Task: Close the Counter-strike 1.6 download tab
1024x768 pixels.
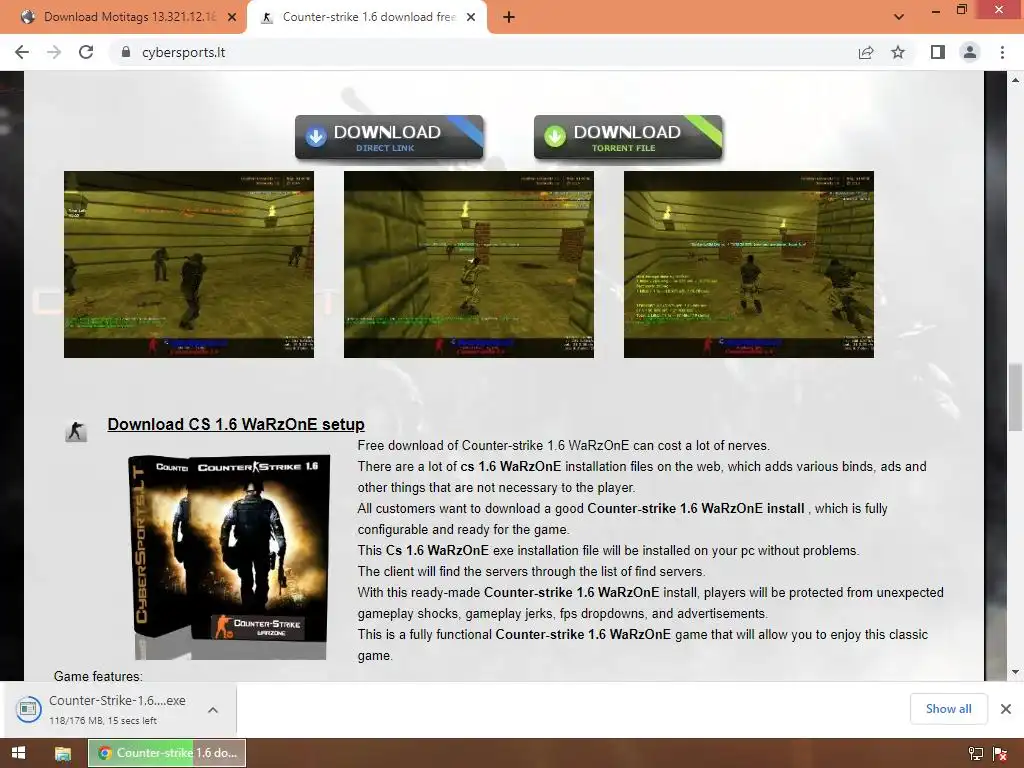Action: click(x=471, y=18)
